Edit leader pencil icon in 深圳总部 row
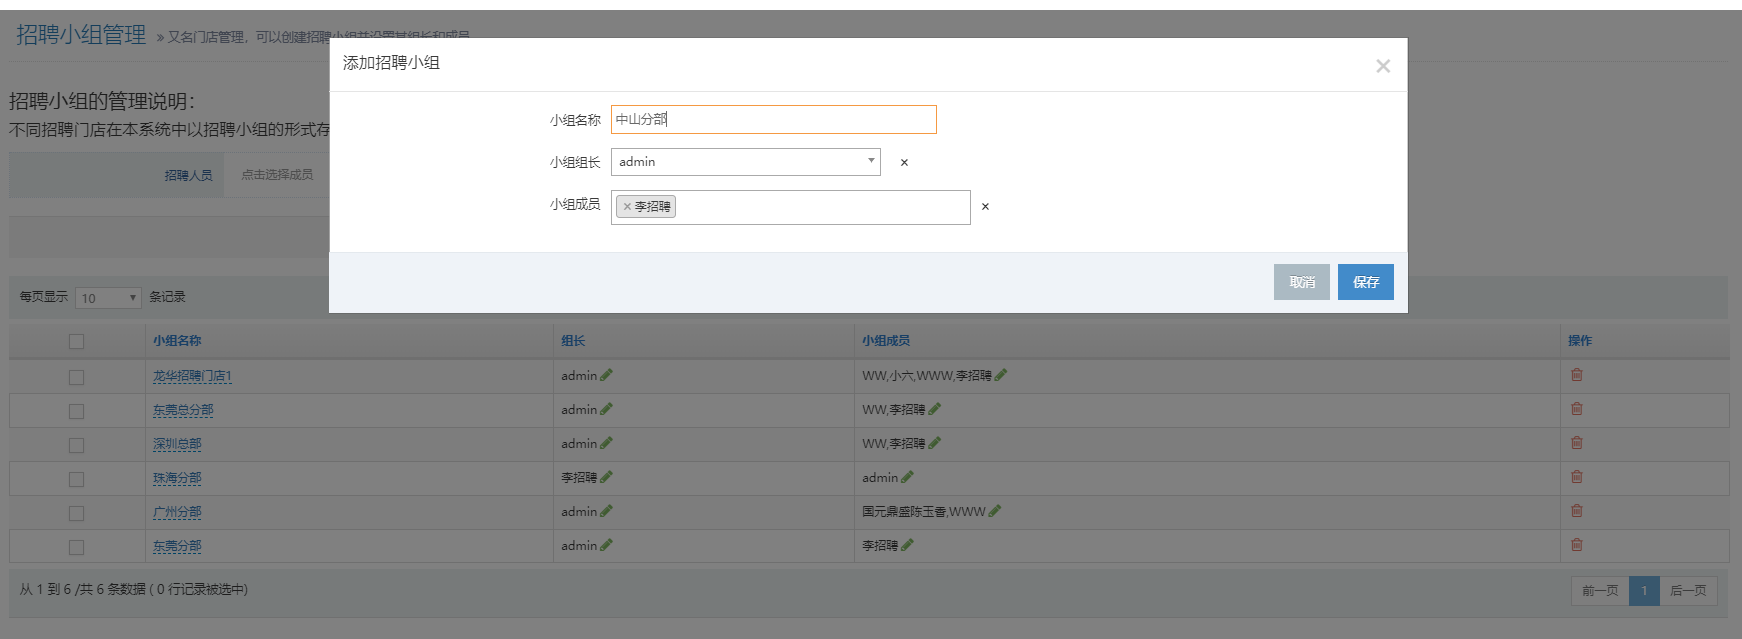 (x=606, y=443)
